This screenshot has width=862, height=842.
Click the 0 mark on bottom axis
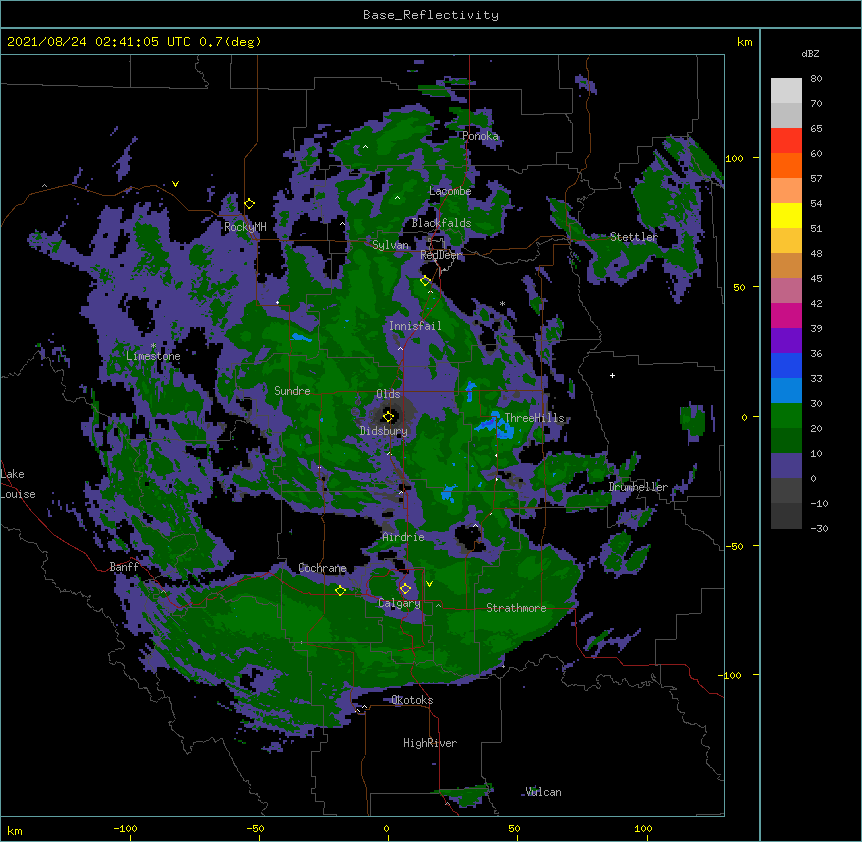[386, 828]
